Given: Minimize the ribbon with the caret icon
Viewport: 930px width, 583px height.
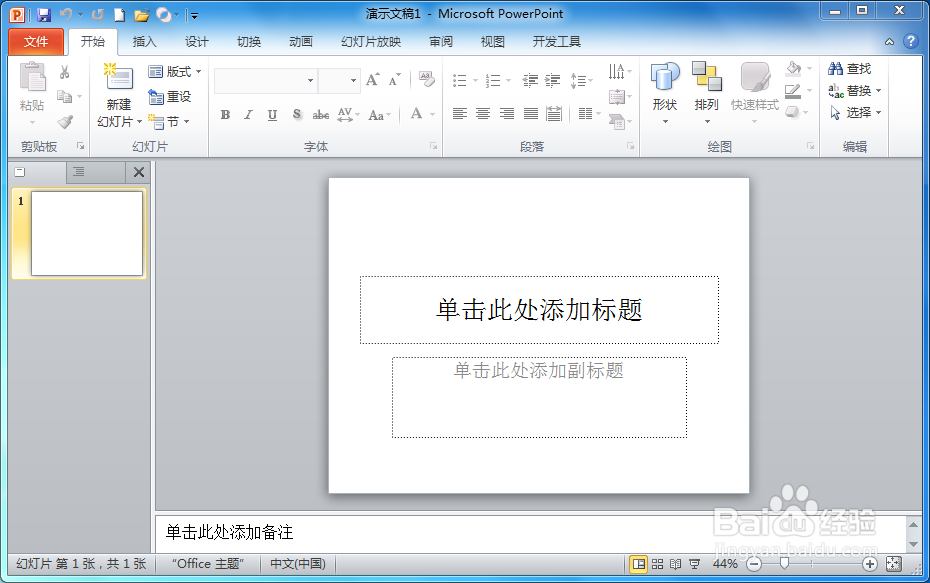Looking at the screenshot, I should (889, 42).
